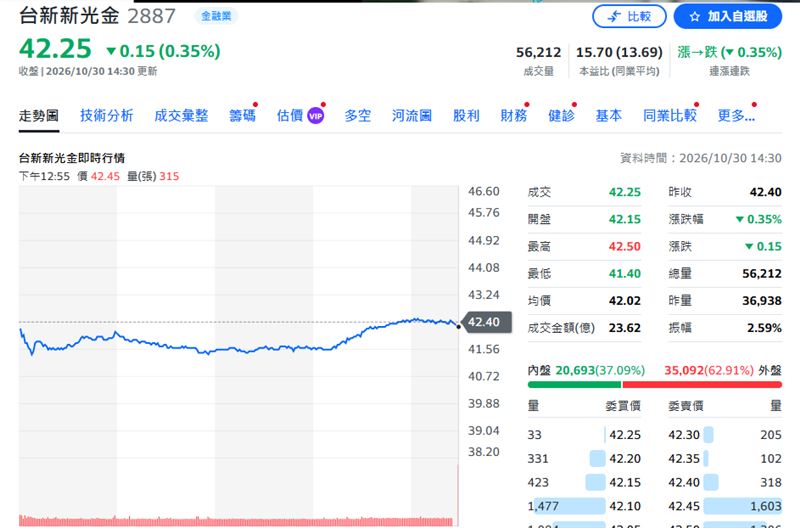The height and width of the screenshot is (528, 800).
Task: Click the 均價 value 42.02
Action: click(624, 301)
